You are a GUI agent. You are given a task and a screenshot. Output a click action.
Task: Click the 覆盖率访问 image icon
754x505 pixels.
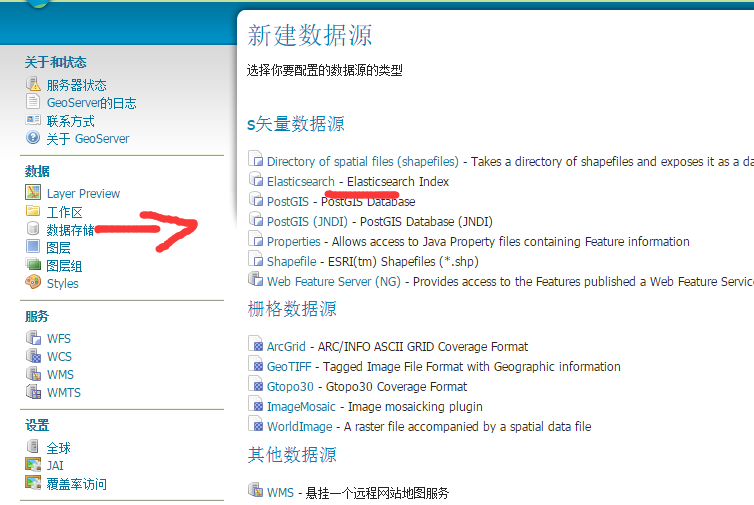click(x=33, y=482)
